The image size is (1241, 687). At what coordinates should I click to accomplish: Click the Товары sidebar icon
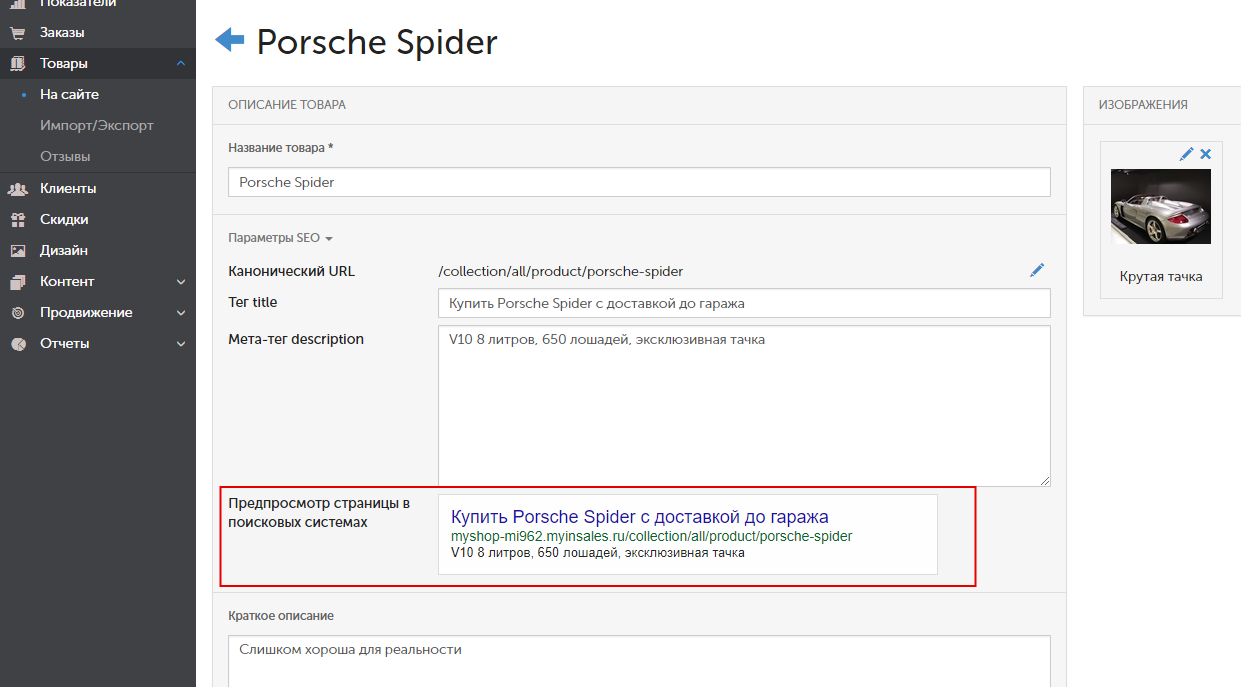[17, 63]
